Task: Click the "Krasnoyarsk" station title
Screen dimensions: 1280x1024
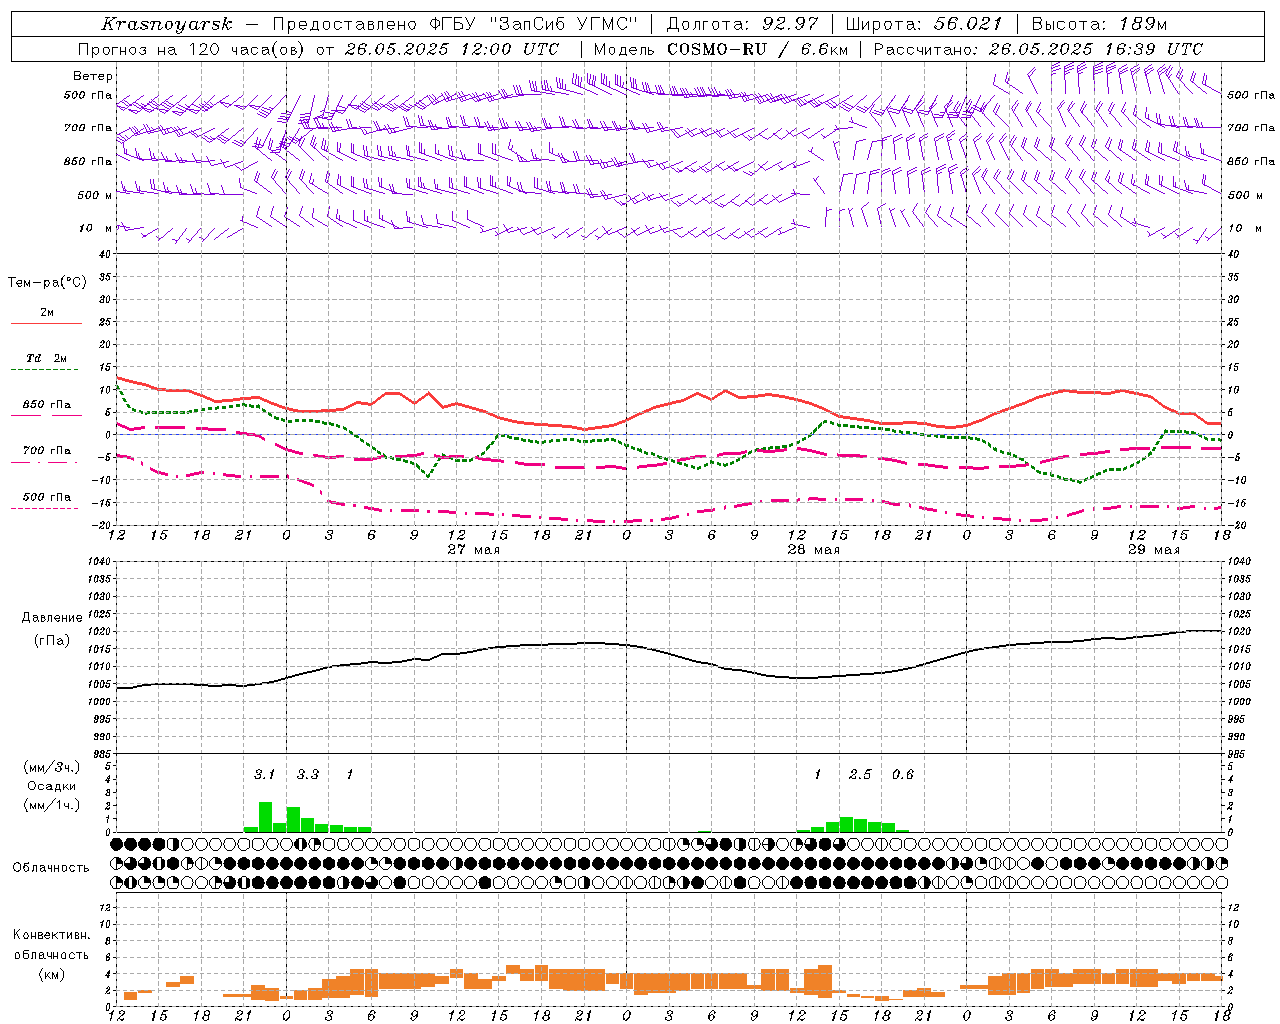Action: [167, 24]
